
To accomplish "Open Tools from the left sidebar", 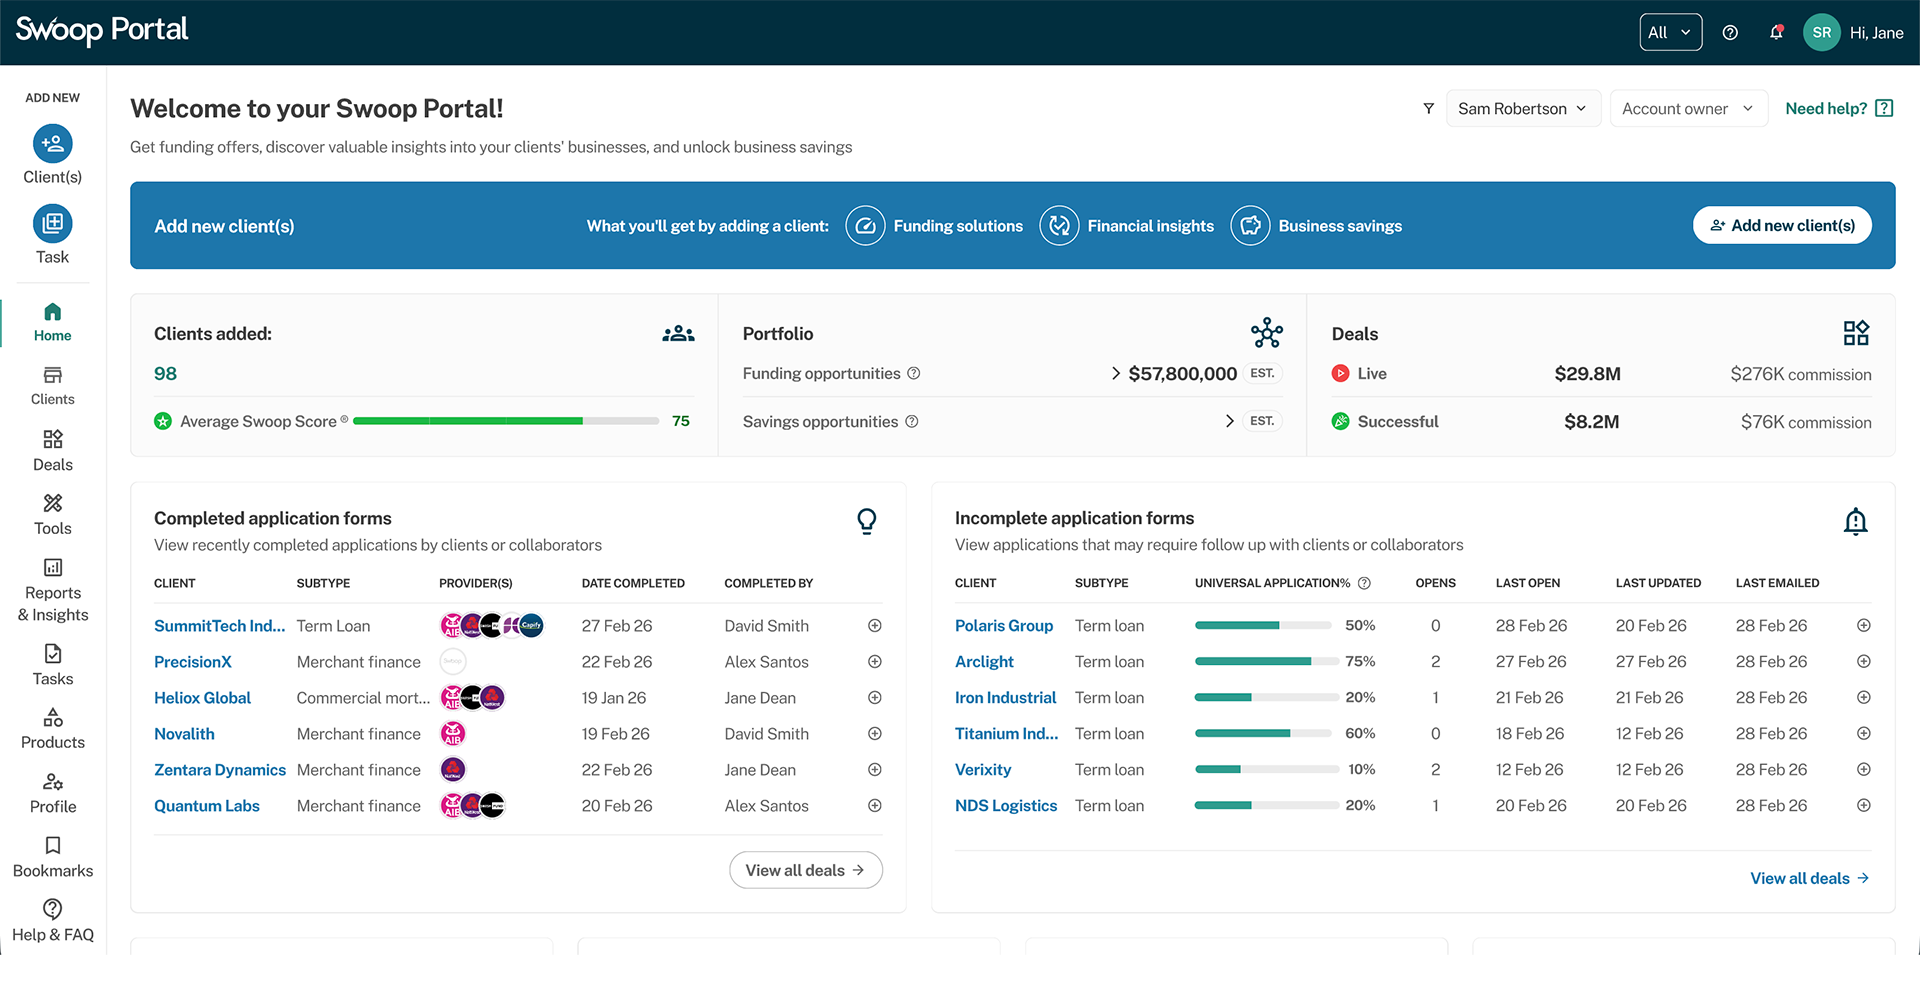I will coord(52,514).
